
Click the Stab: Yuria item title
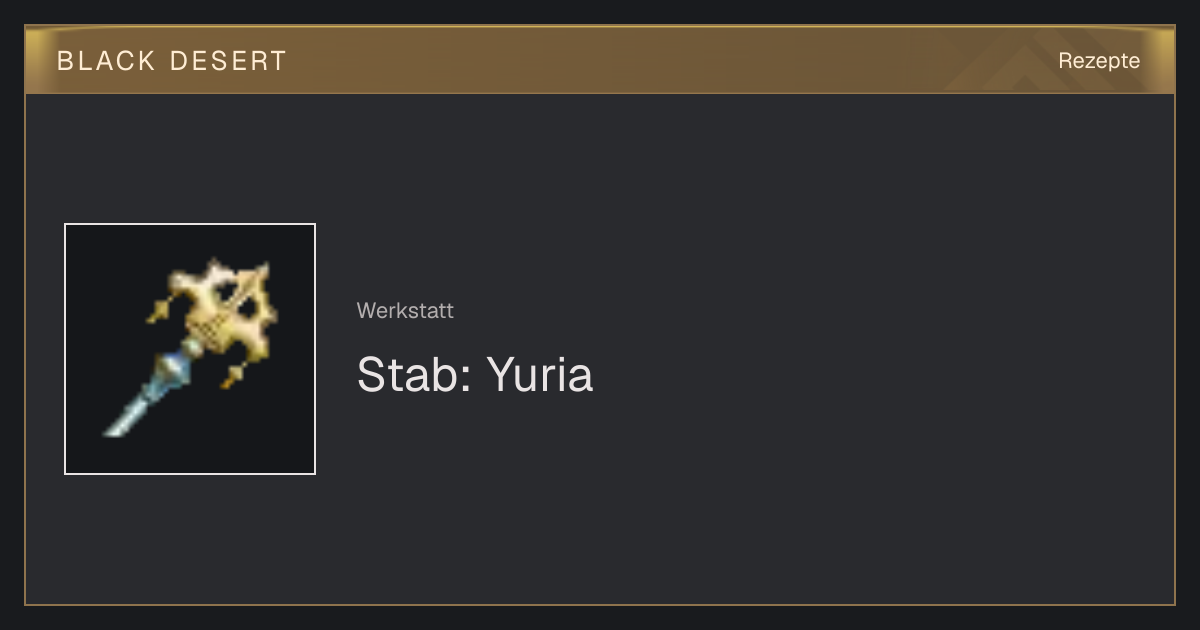(475, 375)
